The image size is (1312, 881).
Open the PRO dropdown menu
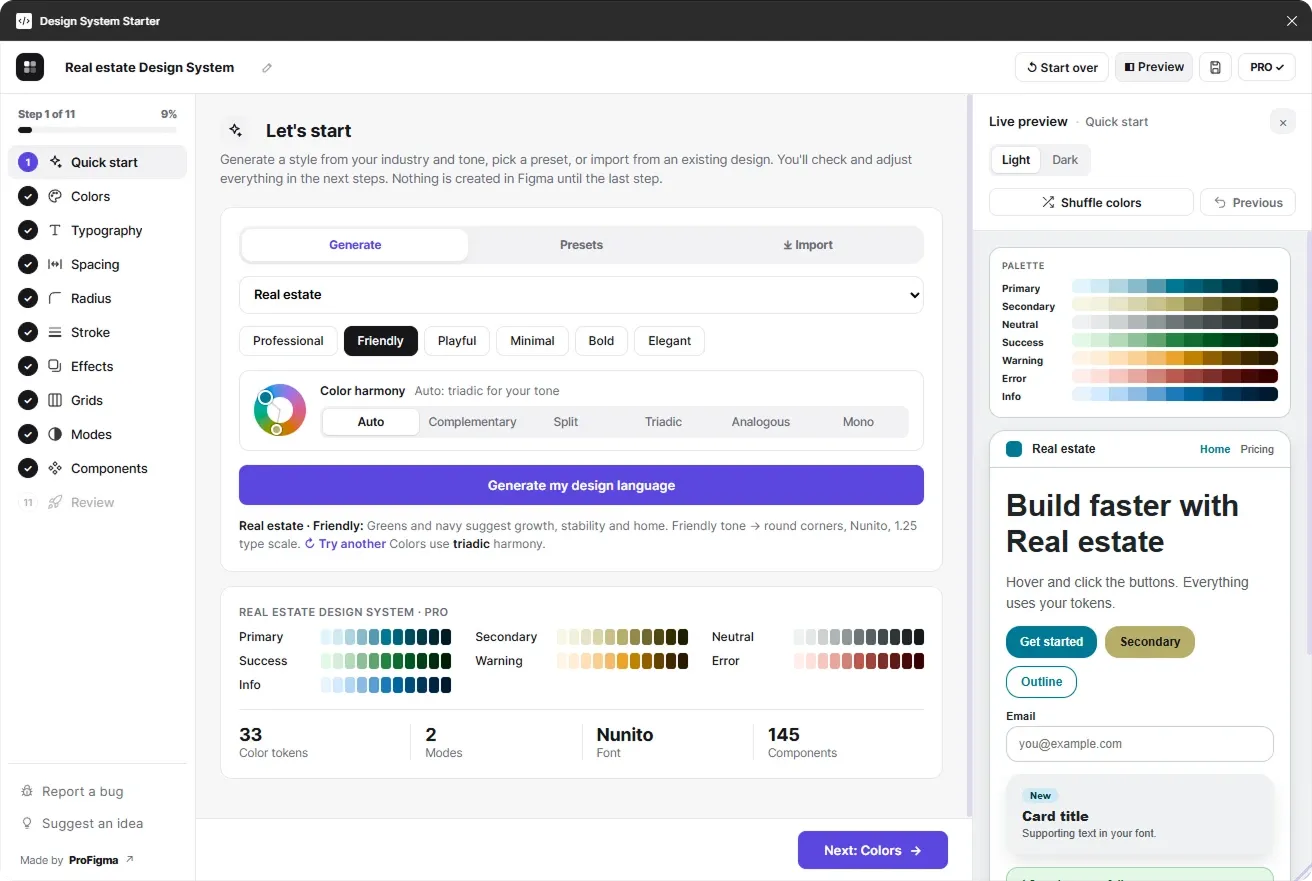coord(1267,67)
